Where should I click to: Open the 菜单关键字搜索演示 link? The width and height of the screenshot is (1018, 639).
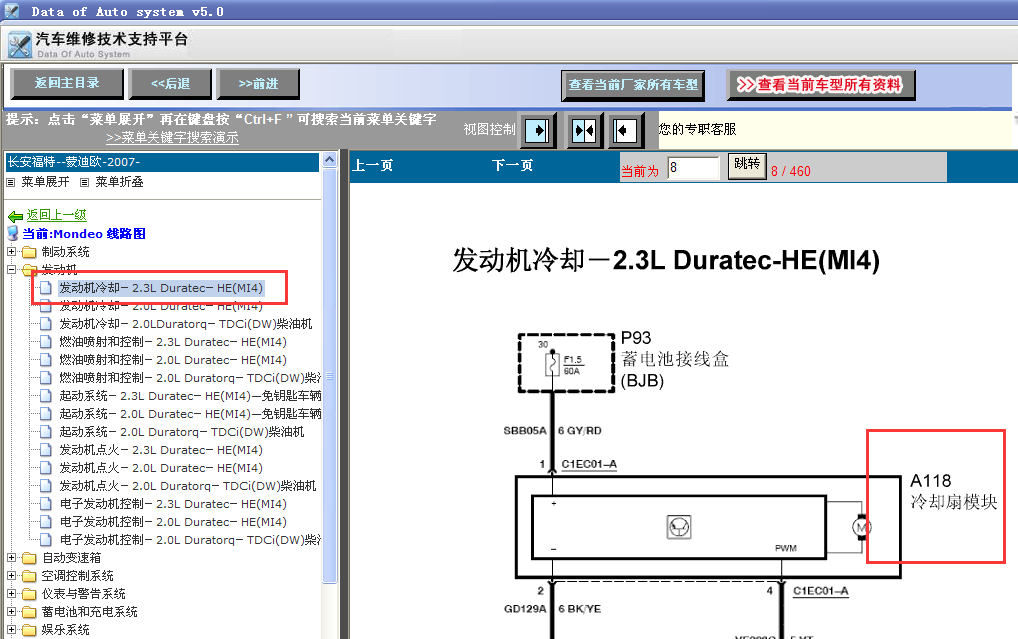point(172,138)
